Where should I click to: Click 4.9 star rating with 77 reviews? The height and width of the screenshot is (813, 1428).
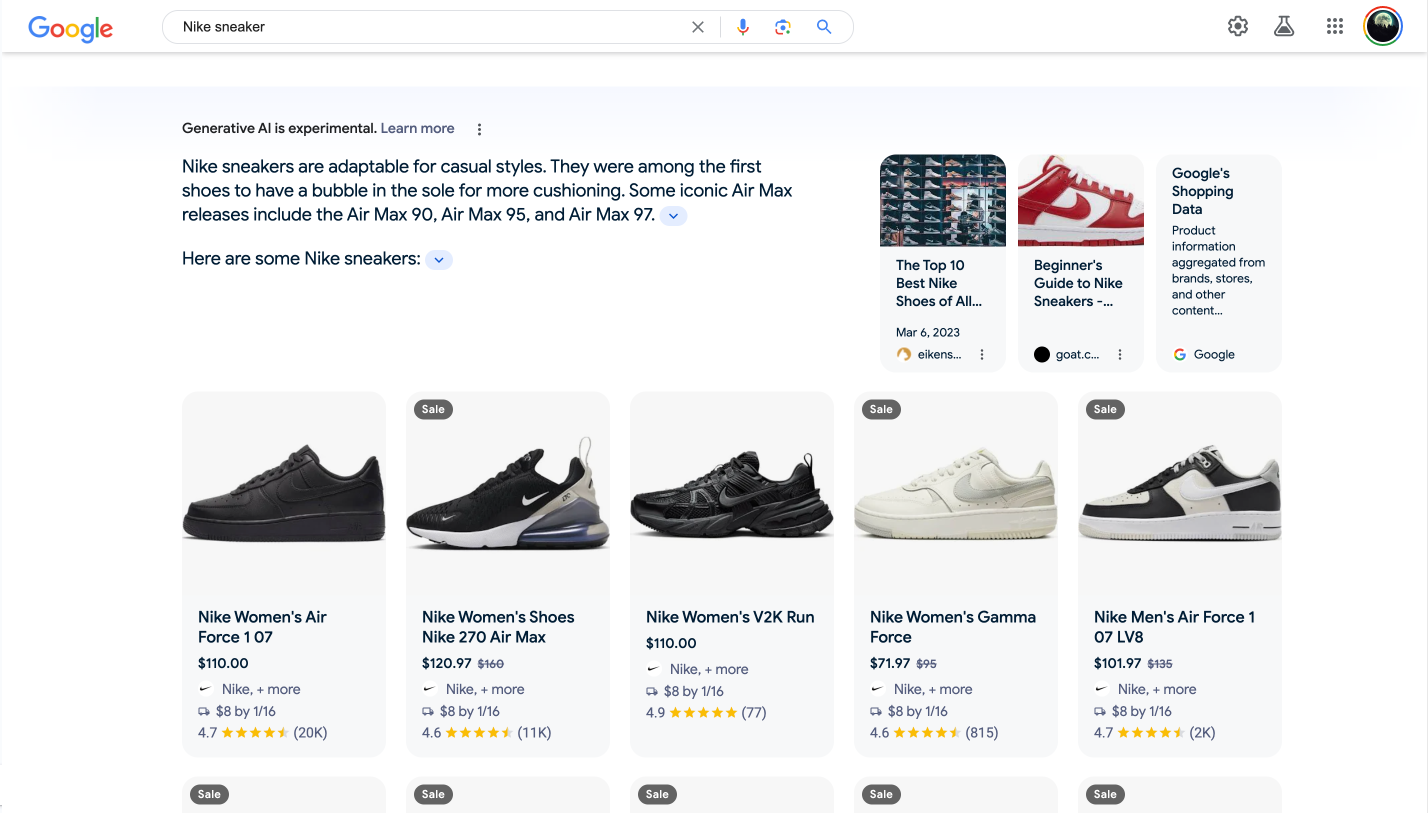coord(706,713)
